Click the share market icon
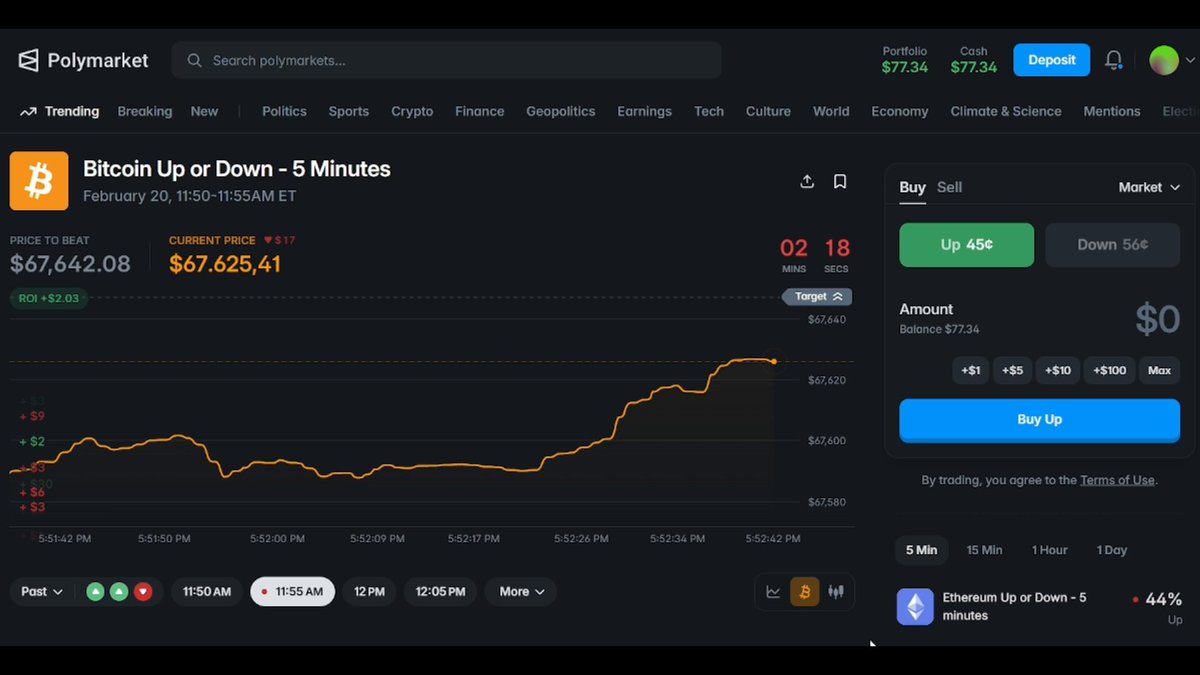 coord(807,181)
